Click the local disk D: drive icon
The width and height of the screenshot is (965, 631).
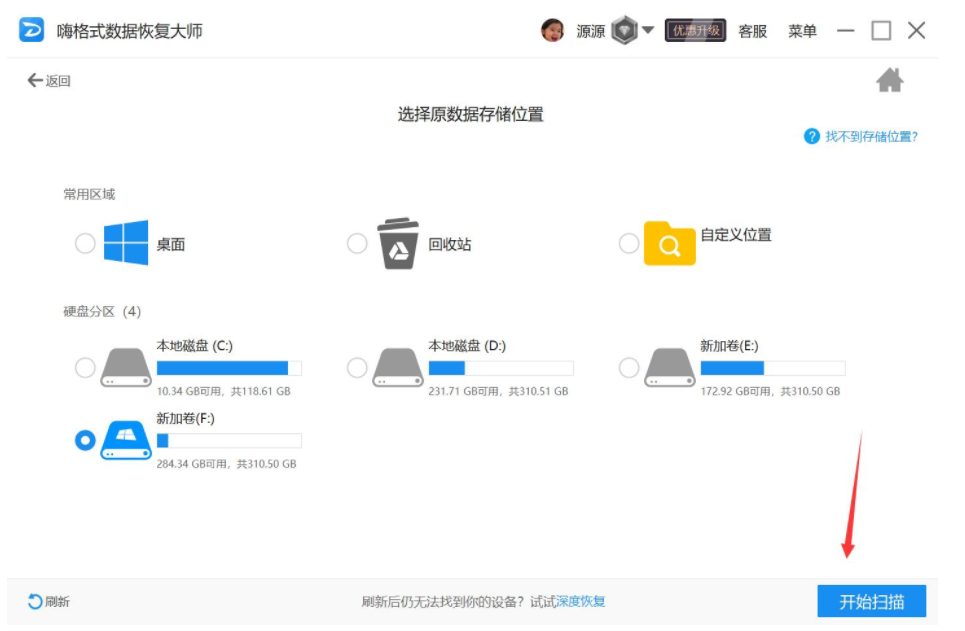tap(397, 367)
